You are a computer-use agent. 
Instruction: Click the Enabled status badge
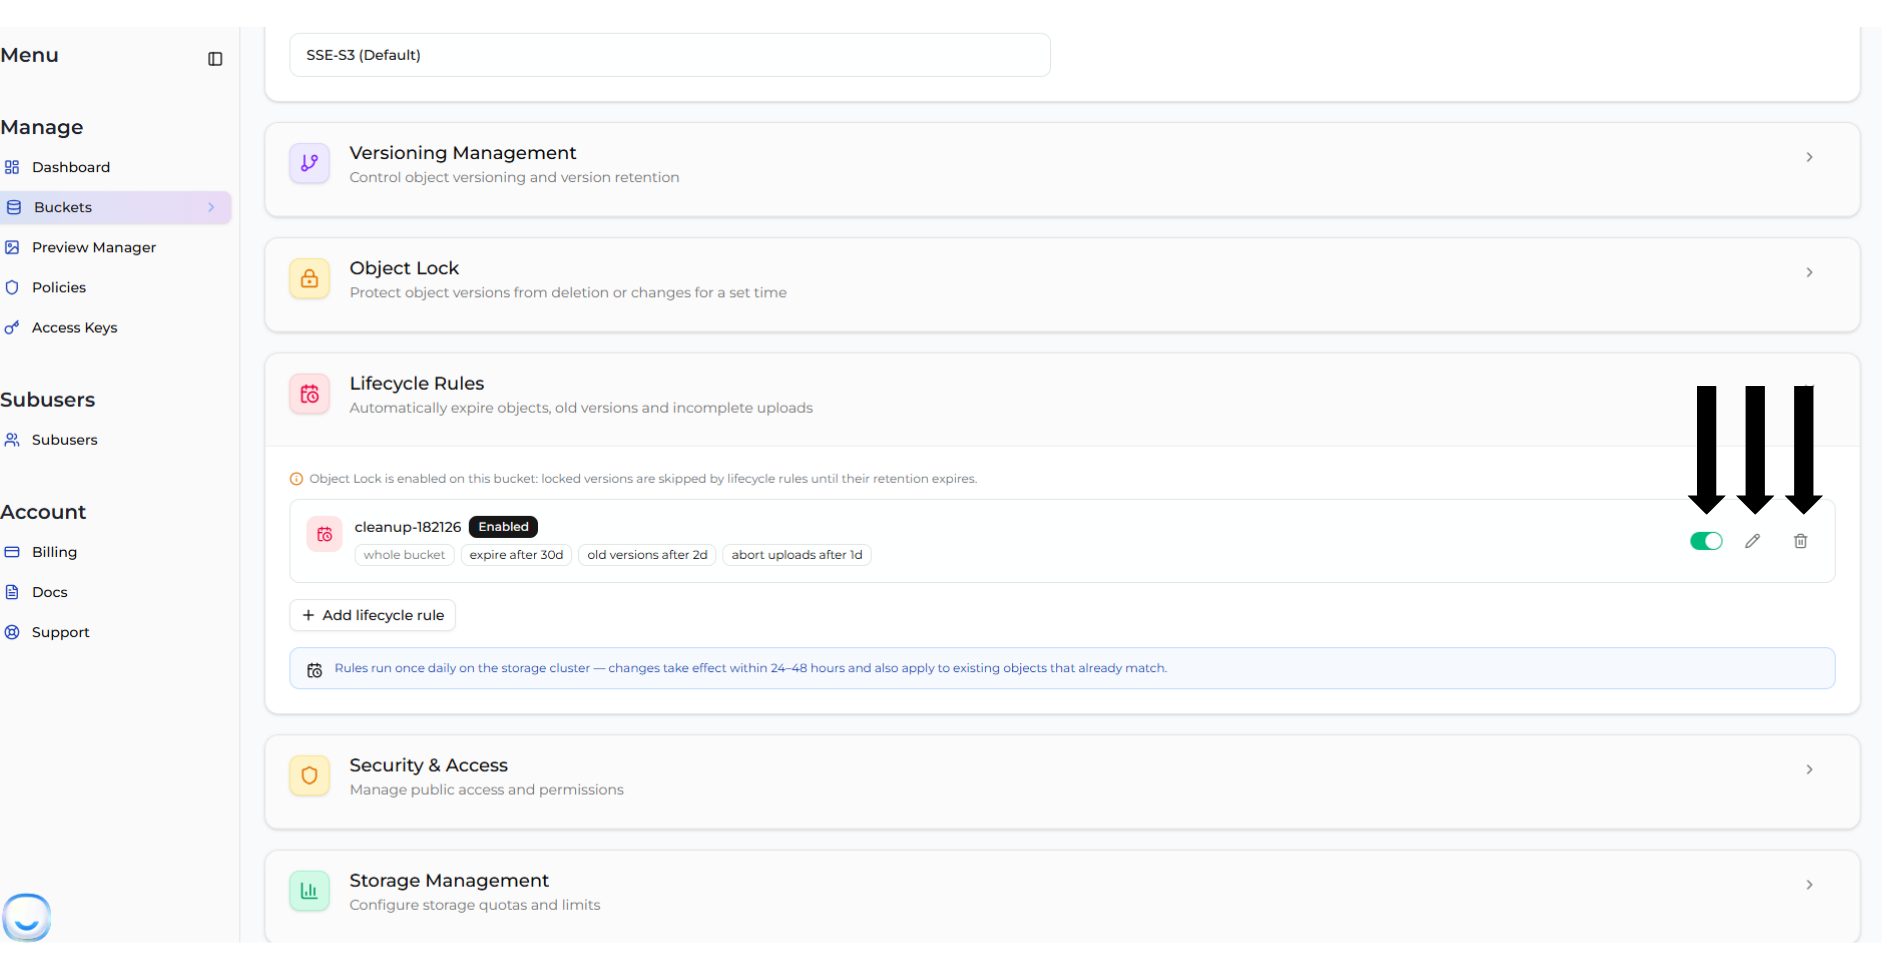click(x=503, y=527)
